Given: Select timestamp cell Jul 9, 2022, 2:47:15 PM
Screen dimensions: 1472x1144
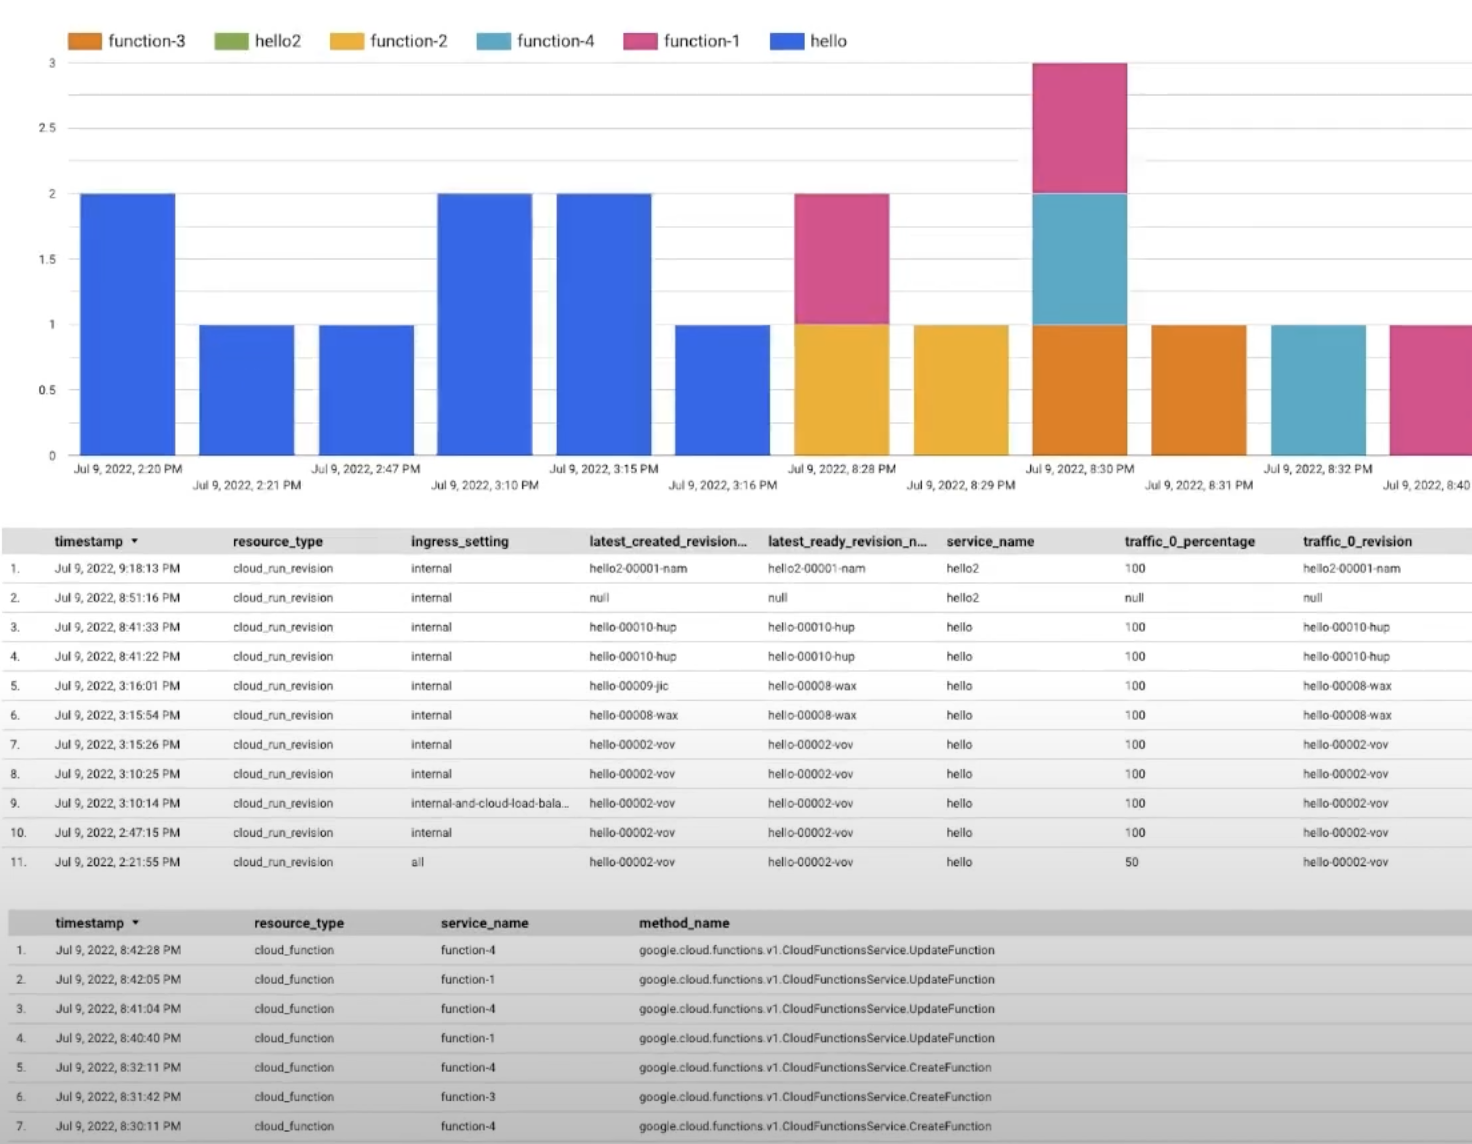Looking at the screenshot, I should coord(117,833).
